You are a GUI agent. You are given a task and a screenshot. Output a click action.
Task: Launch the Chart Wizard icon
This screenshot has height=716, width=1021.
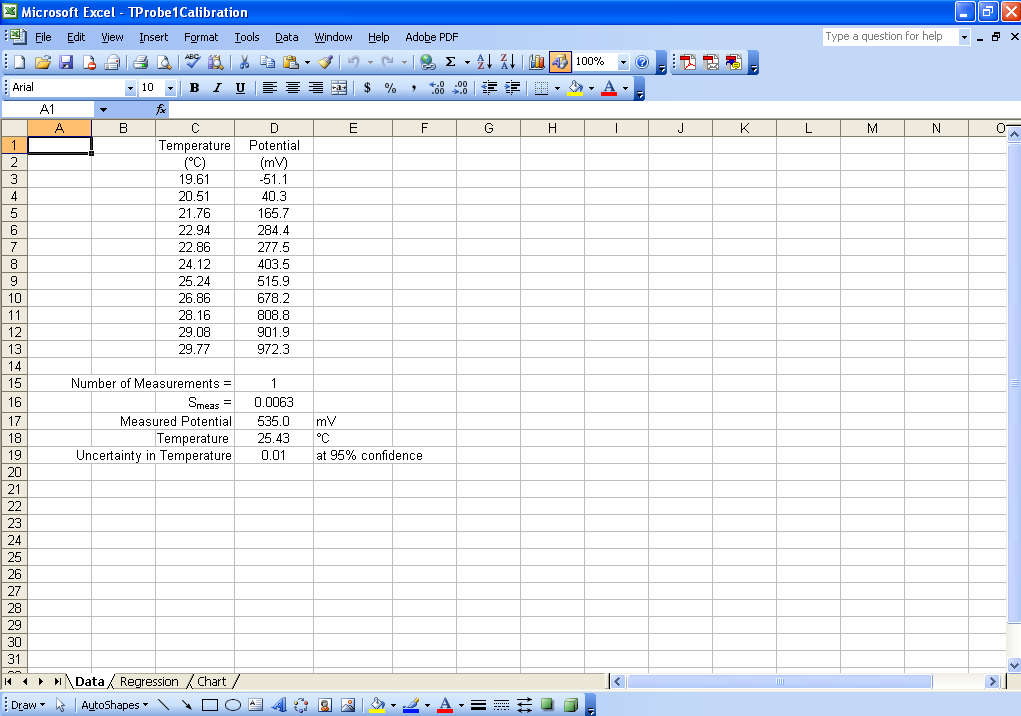[x=537, y=62]
